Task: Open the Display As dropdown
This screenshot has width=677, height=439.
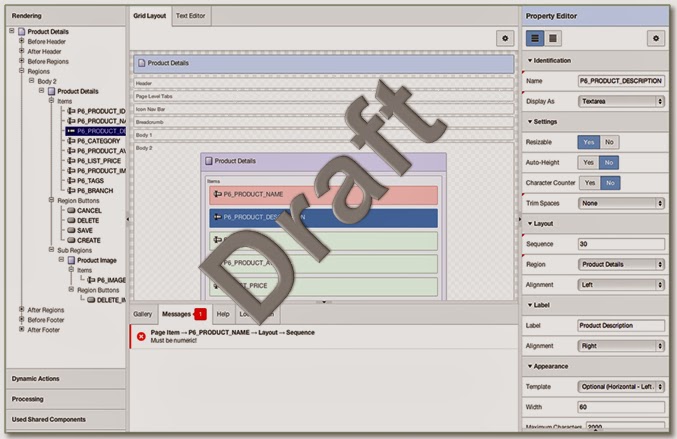Action: [x=621, y=101]
